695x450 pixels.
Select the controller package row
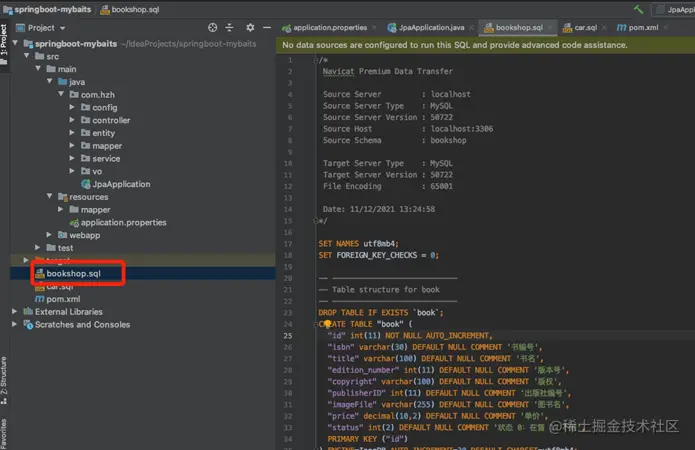pyautogui.click(x=143, y=120)
